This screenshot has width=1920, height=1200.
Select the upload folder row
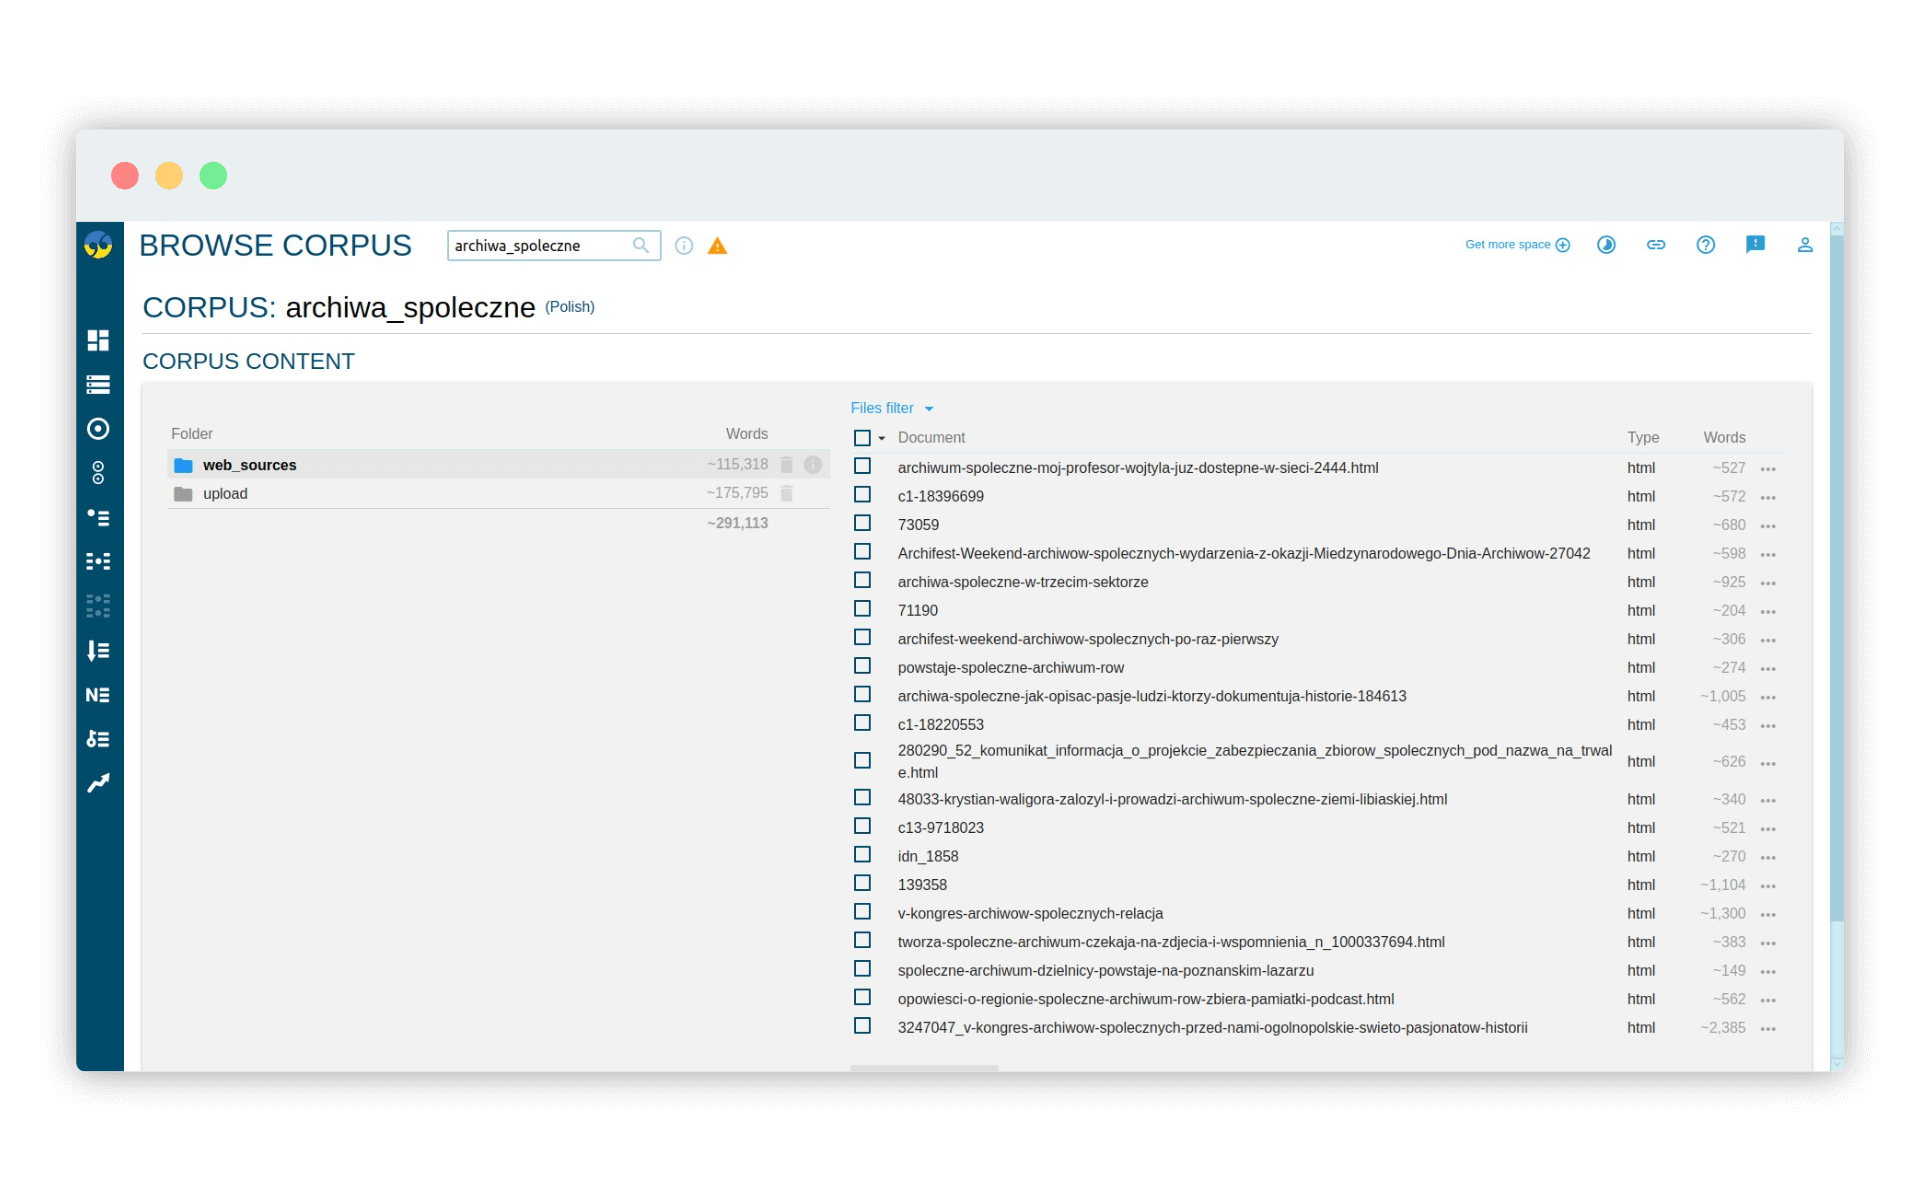click(498, 493)
